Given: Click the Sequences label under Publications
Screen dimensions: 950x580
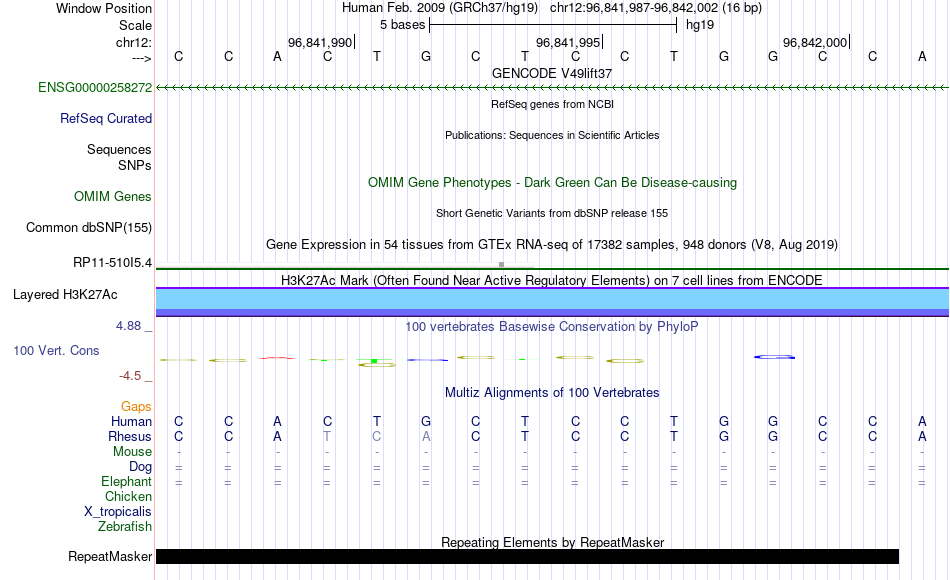Looking at the screenshot, I should tap(119, 149).
